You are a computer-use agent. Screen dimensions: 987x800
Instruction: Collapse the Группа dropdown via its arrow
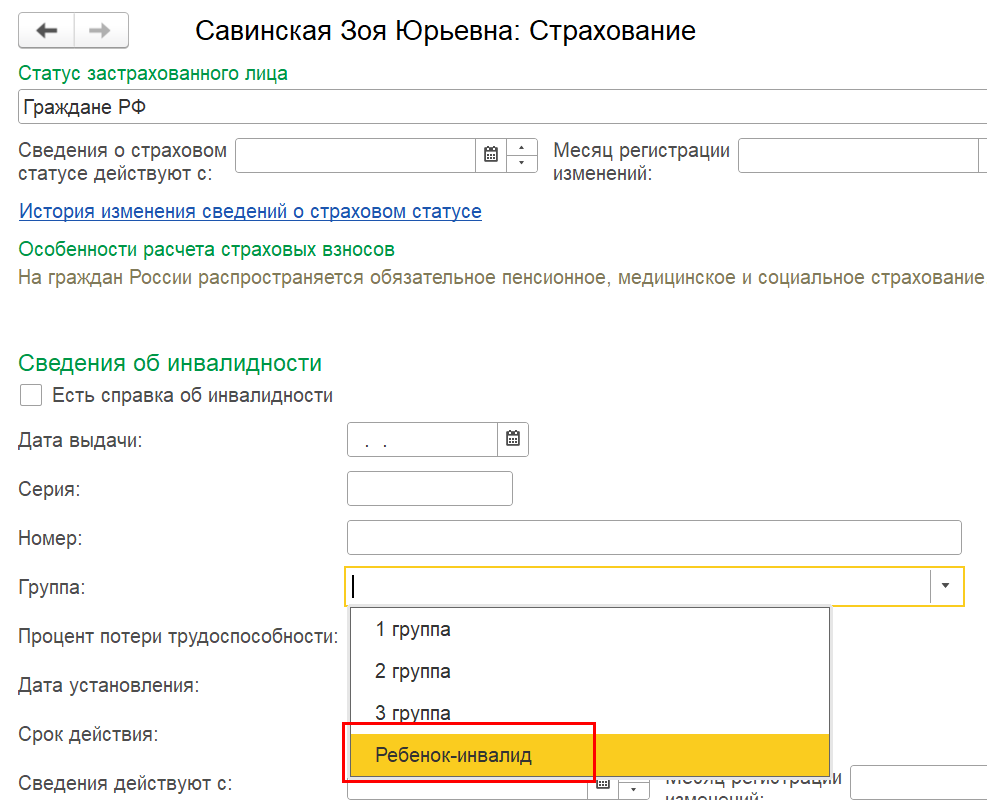click(x=946, y=587)
